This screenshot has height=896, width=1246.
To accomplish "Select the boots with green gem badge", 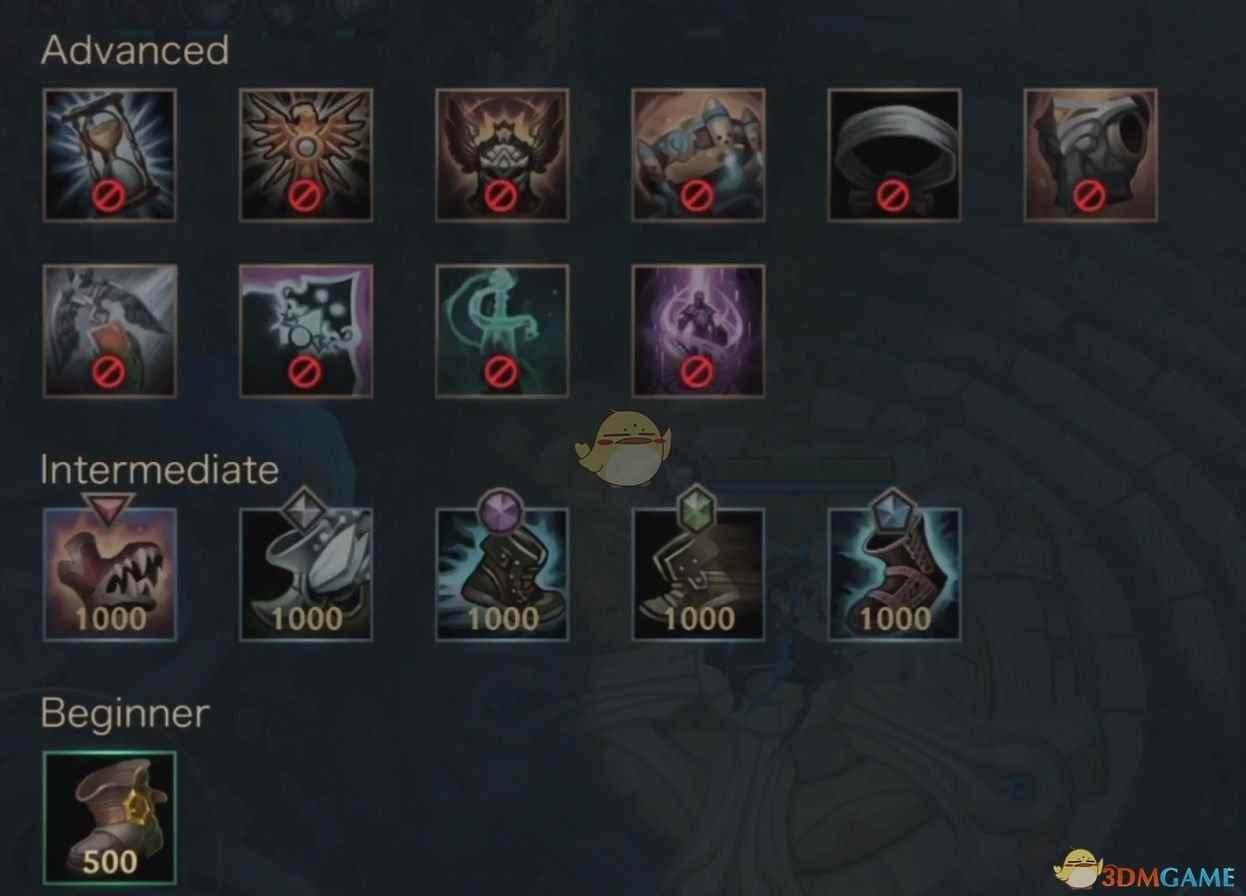I will tap(698, 574).
